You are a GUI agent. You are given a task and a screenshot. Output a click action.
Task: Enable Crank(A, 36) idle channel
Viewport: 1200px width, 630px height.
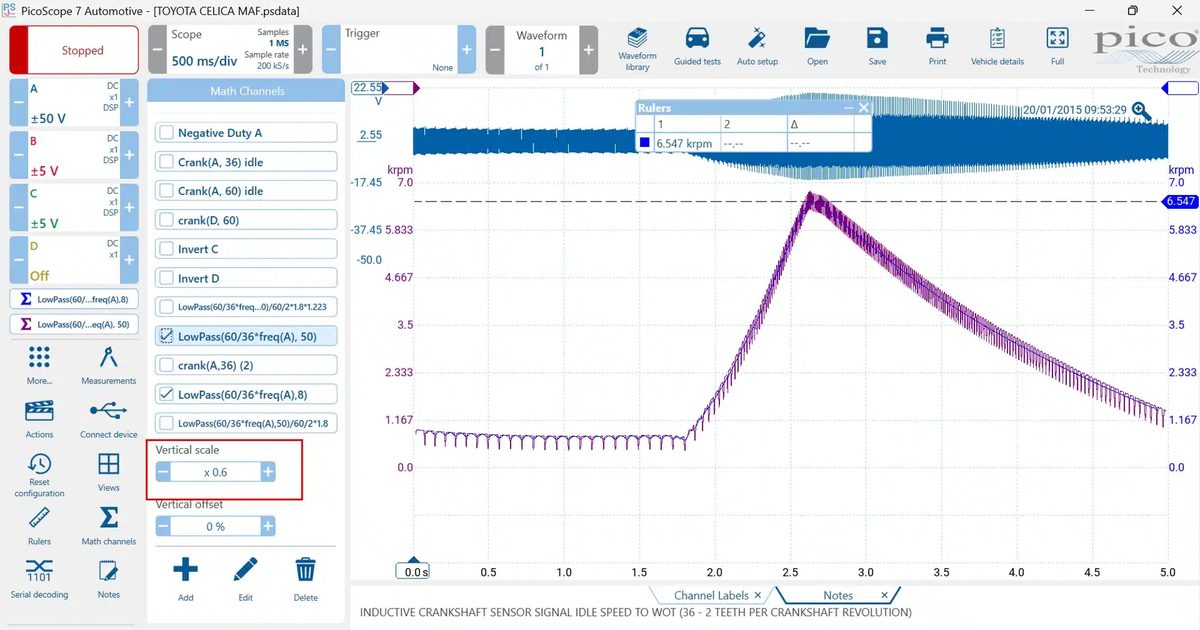(x=166, y=162)
